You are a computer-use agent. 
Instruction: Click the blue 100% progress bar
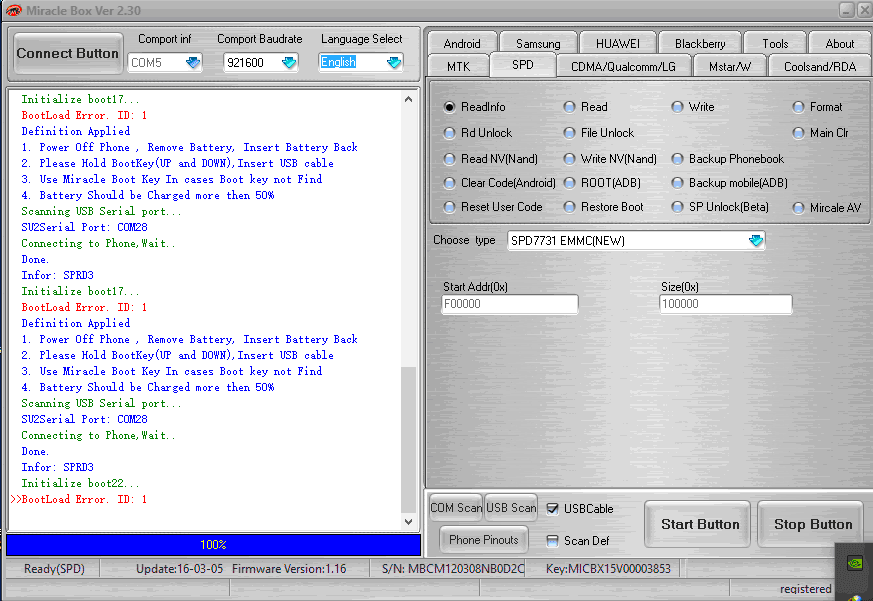213,545
